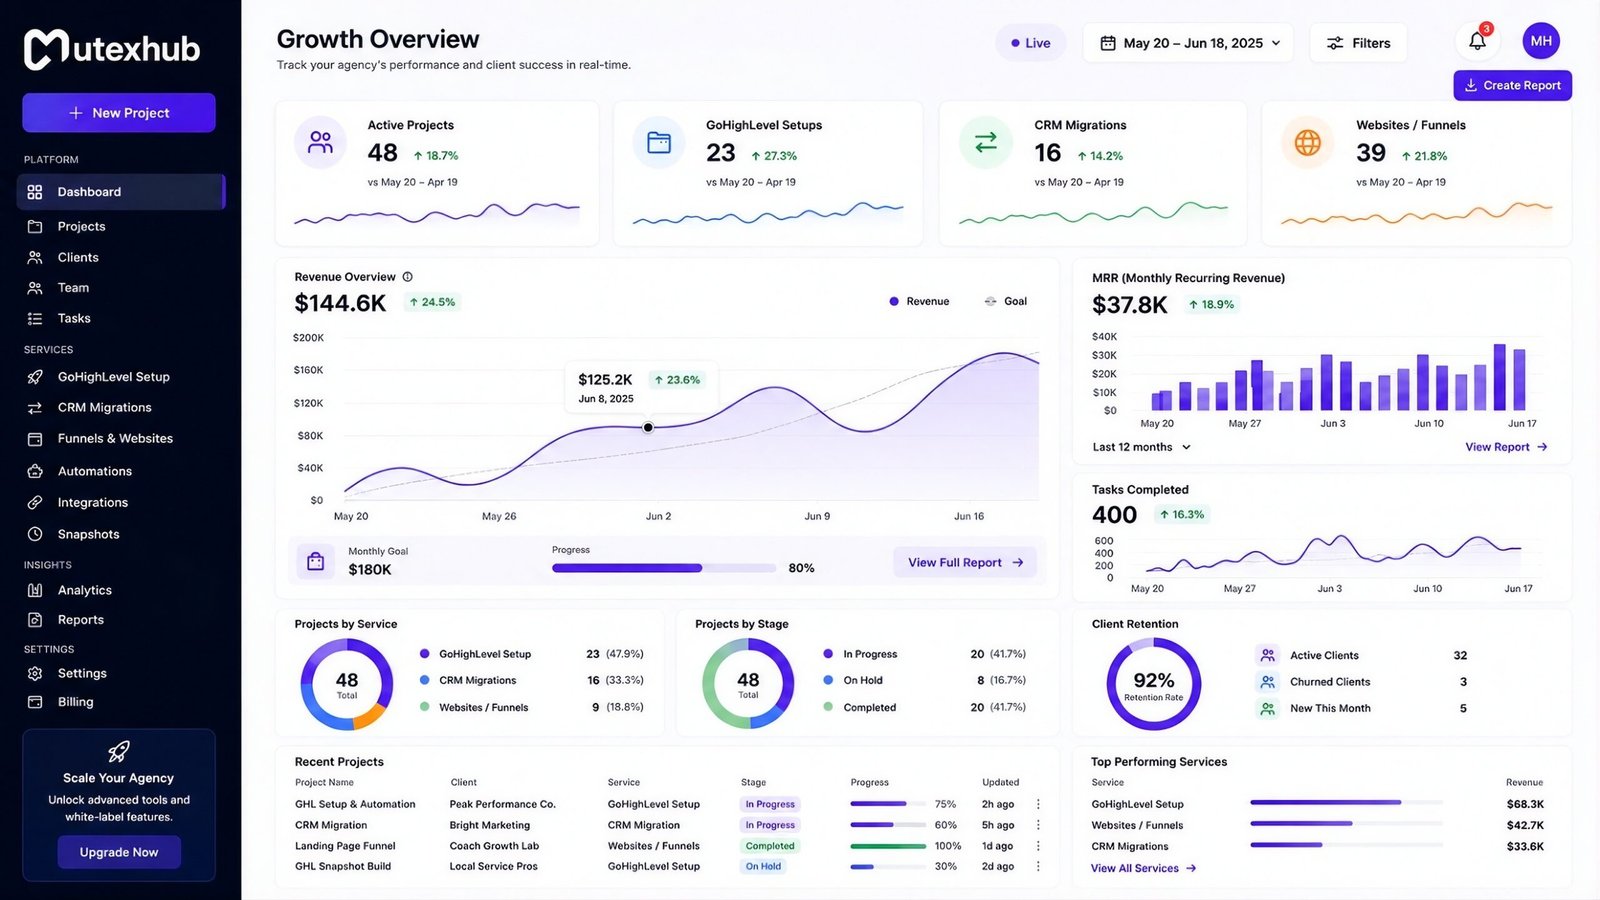Click the $125.2K chart tooltip
This screenshot has width=1600, height=900.
642,388
